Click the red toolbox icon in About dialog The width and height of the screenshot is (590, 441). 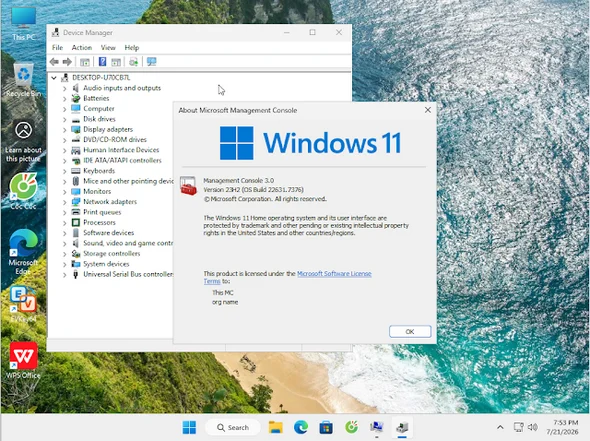pyautogui.click(x=189, y=186)
